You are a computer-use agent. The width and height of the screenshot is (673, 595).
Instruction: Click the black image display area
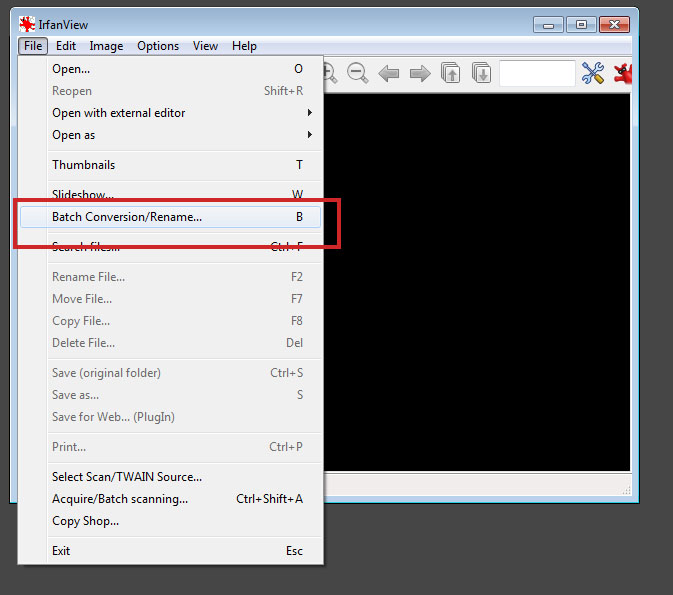[x=477, y=282]
